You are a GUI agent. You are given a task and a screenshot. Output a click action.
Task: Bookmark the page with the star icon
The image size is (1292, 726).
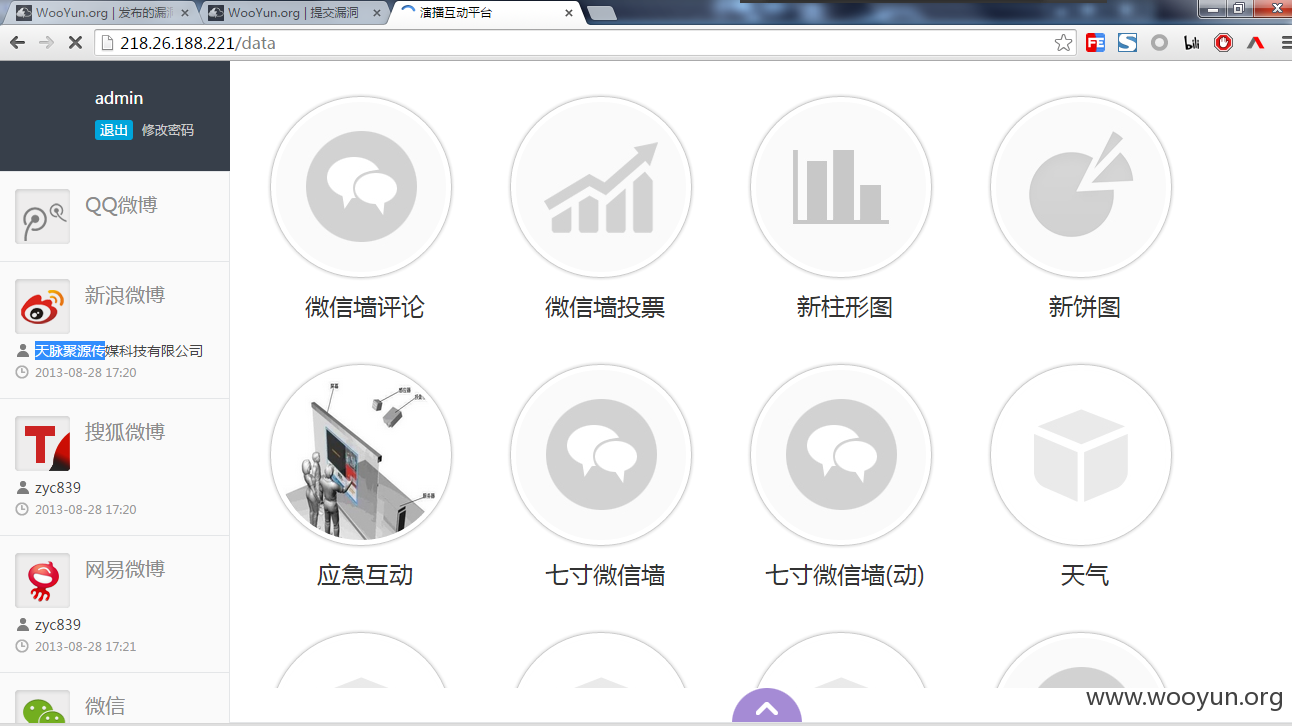tap(1063, 43)
